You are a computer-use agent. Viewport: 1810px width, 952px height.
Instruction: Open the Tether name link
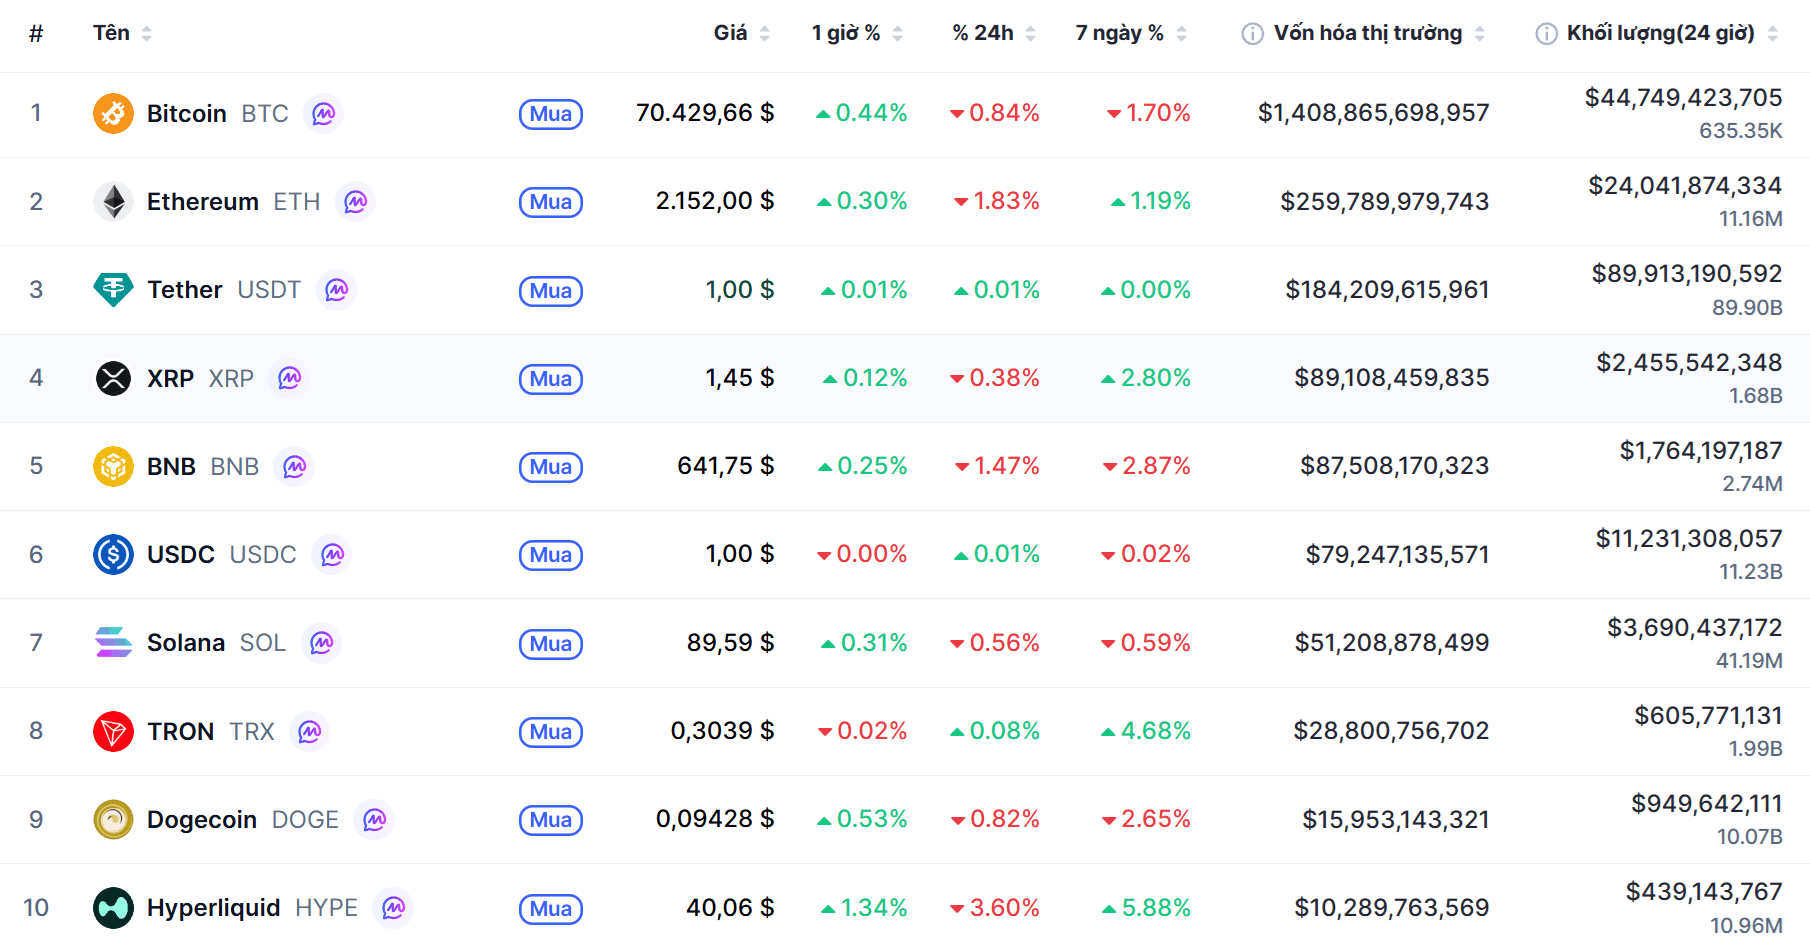point(185,290)
